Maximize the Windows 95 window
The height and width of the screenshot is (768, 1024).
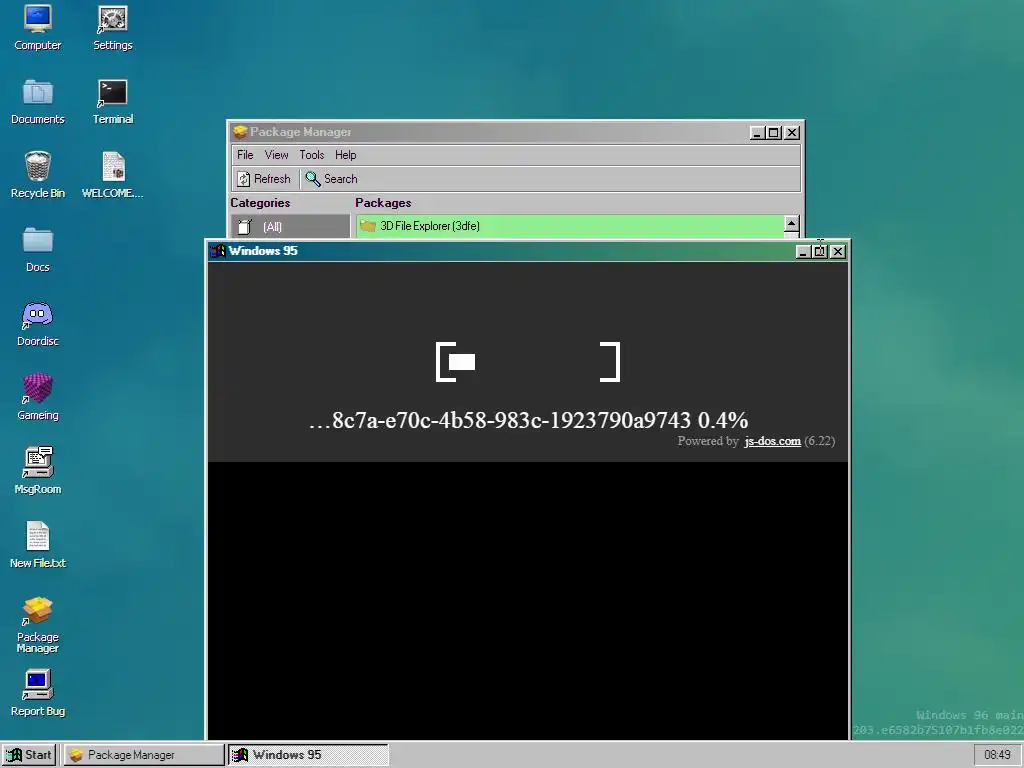tap(820, 251)
